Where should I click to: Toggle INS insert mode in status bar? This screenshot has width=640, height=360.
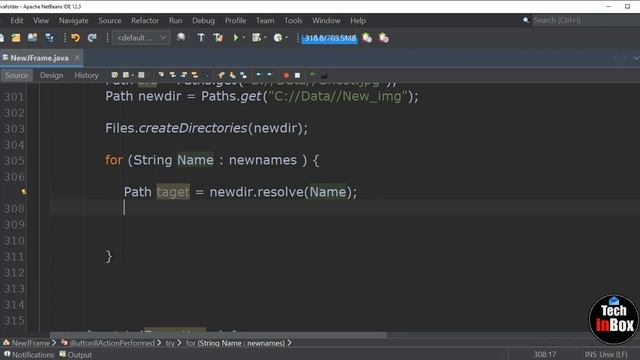590,355
